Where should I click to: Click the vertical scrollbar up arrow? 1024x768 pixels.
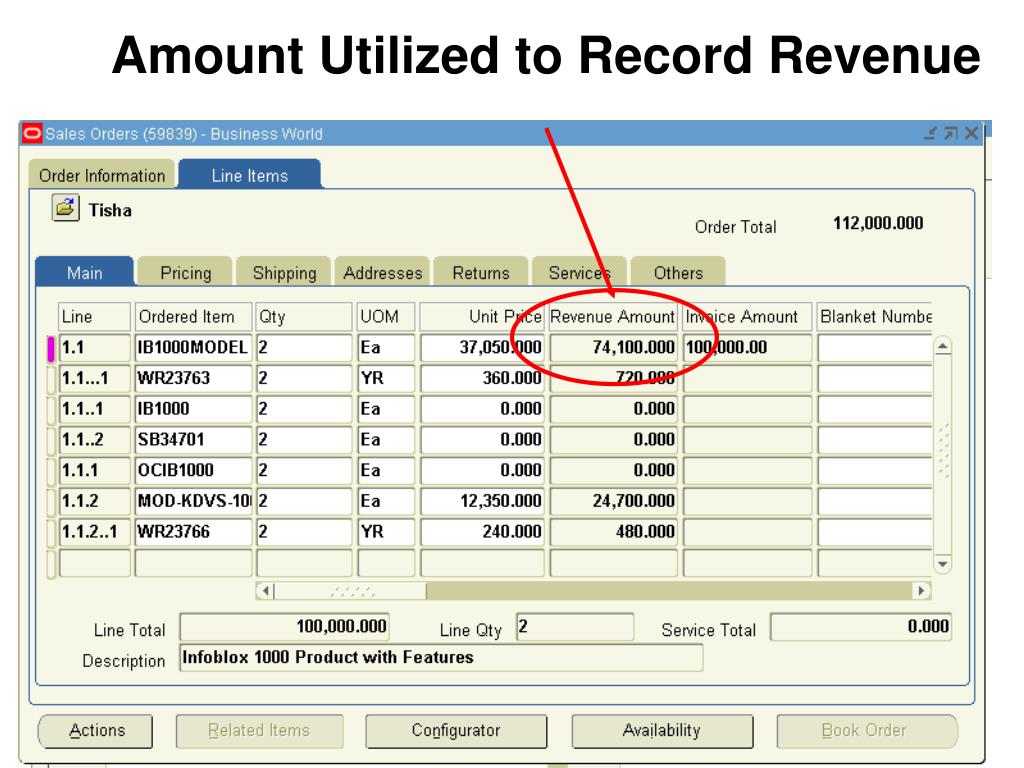click(942, 346)
